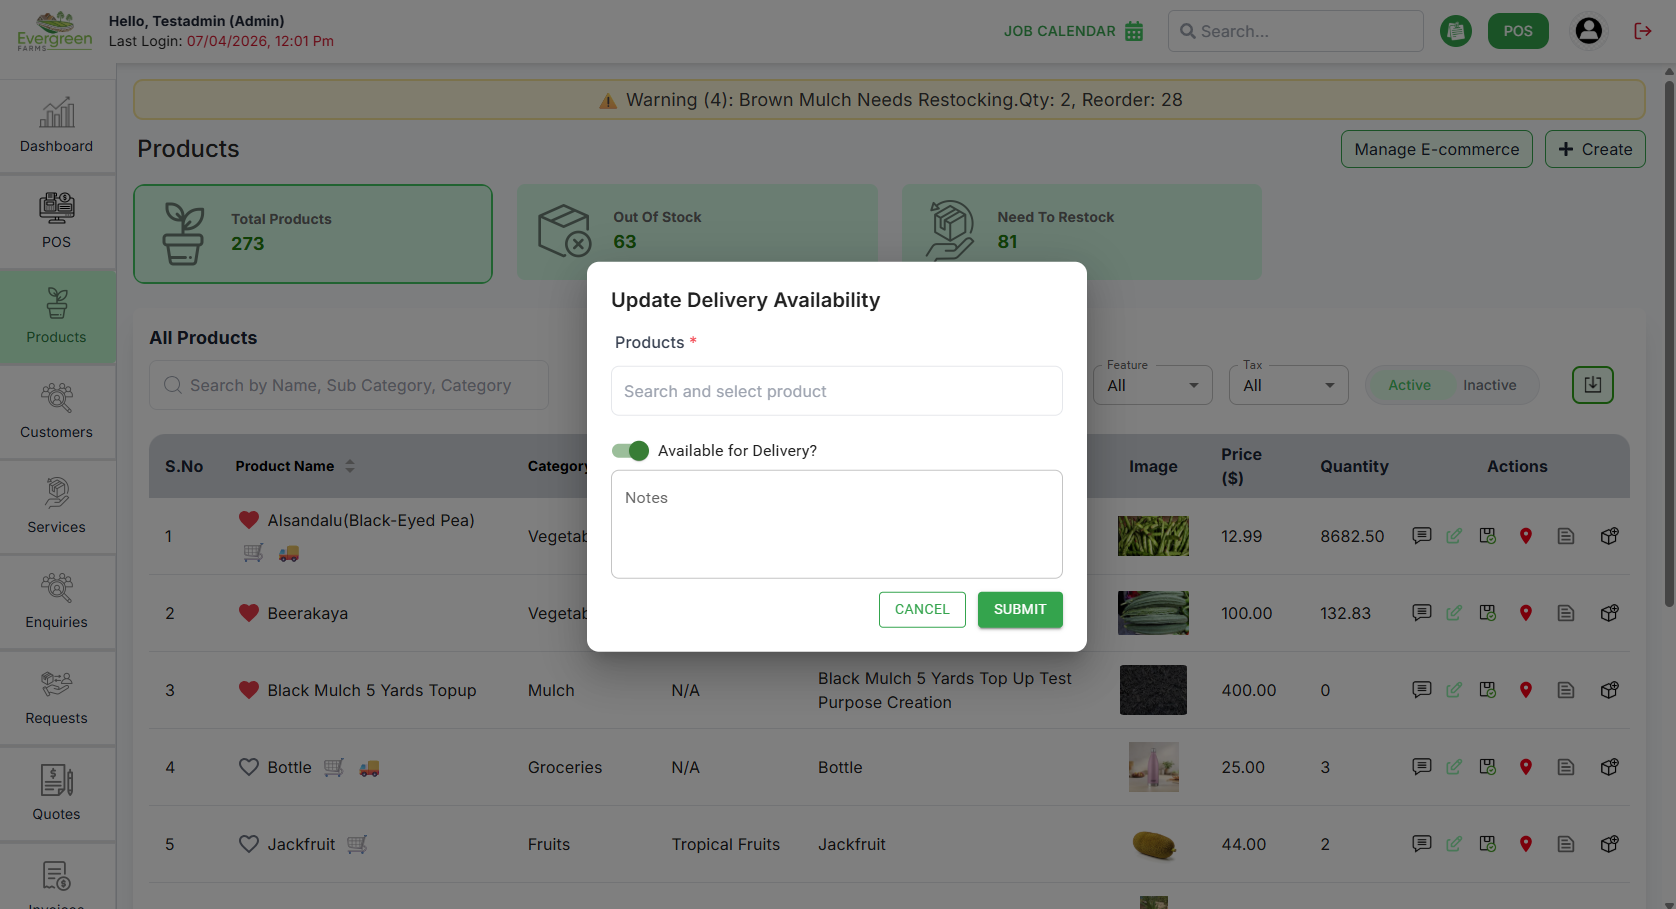
Task: Open Search and select product dropdown
Action: point(837,391)
